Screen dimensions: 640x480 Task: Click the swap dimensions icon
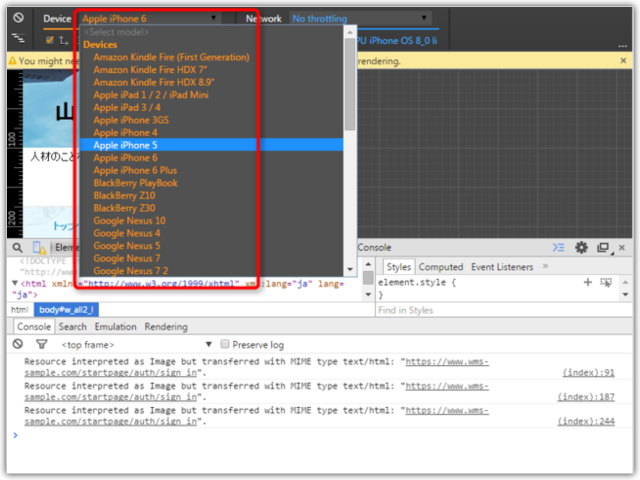(63, 40)
